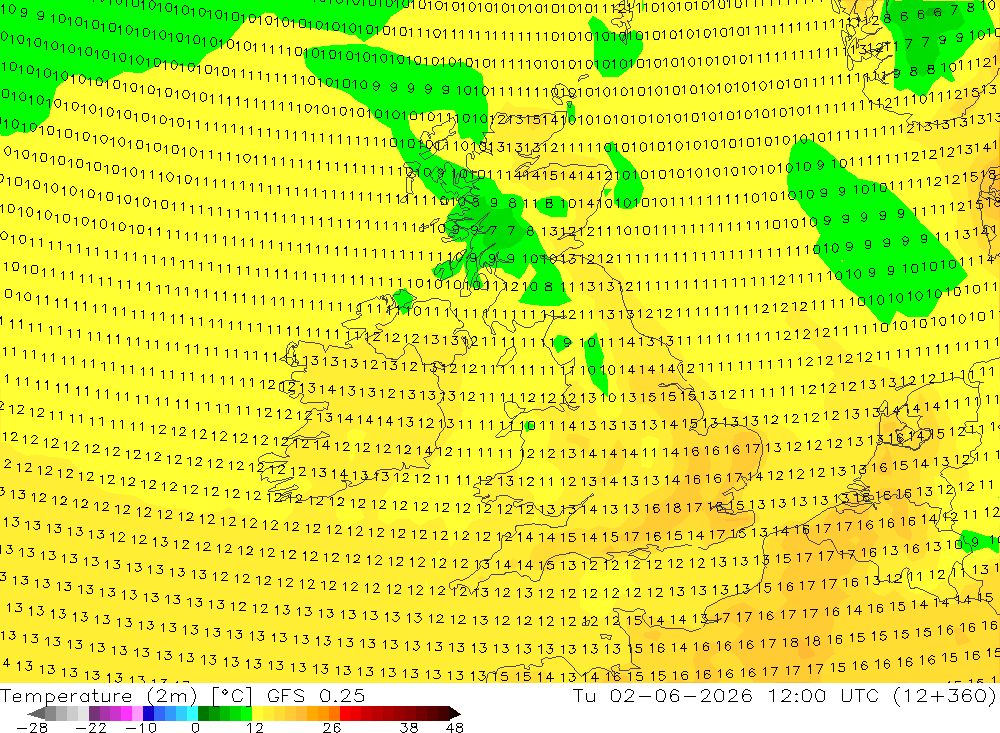Image resolution: width=1000 pixels, height=733 pixels.
Task: Click the cyan swatch just left of legend zero
Action: pyautogui.click(x=192, y=713)
